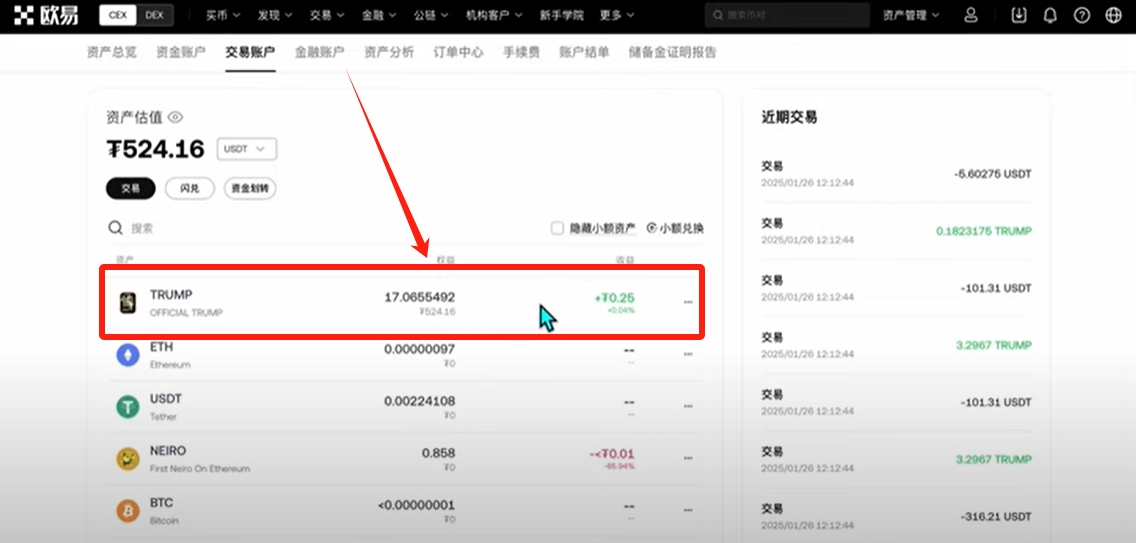The image size is (1136, 543).
Task: Click the BTC Bitcoin coin icon
Action: click(128, 511)
